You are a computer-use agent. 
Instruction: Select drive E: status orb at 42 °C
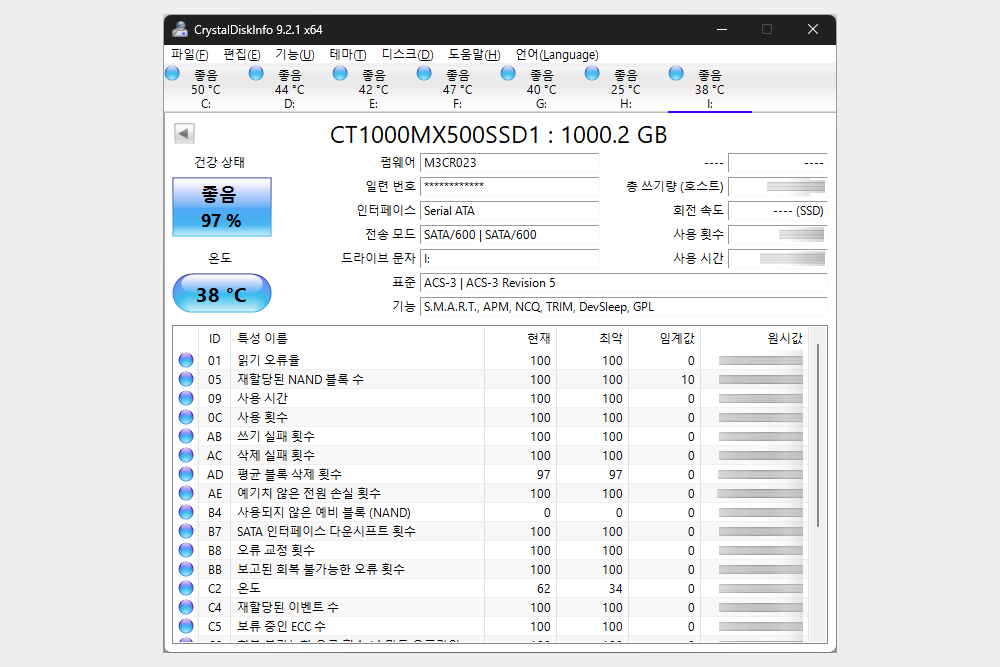pyautogui.click(x=341, y=73)
